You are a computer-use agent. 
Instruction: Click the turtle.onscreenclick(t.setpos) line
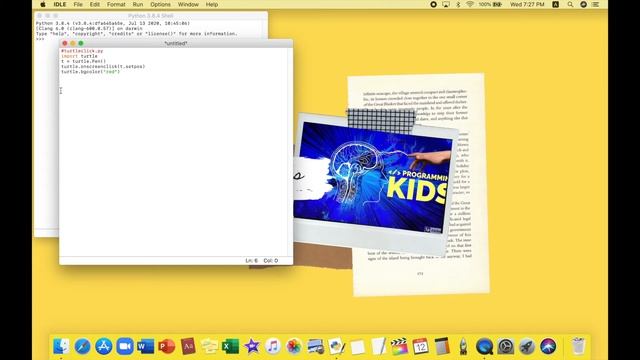103,66
